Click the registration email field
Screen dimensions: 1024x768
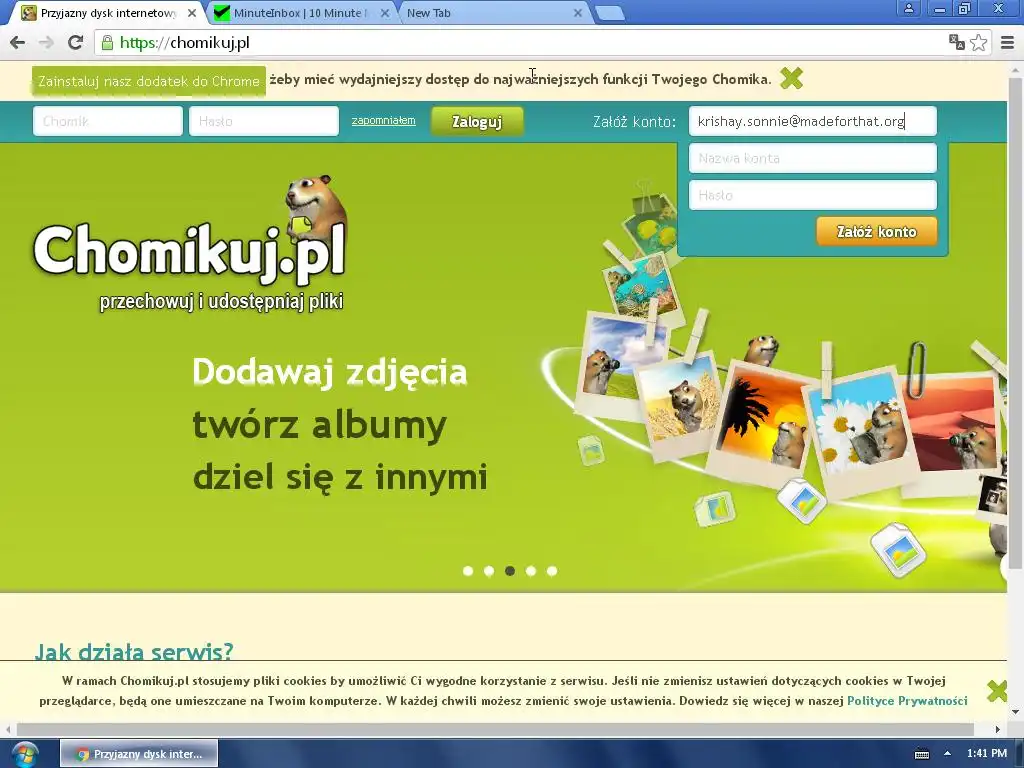click(x=812, y=121)
